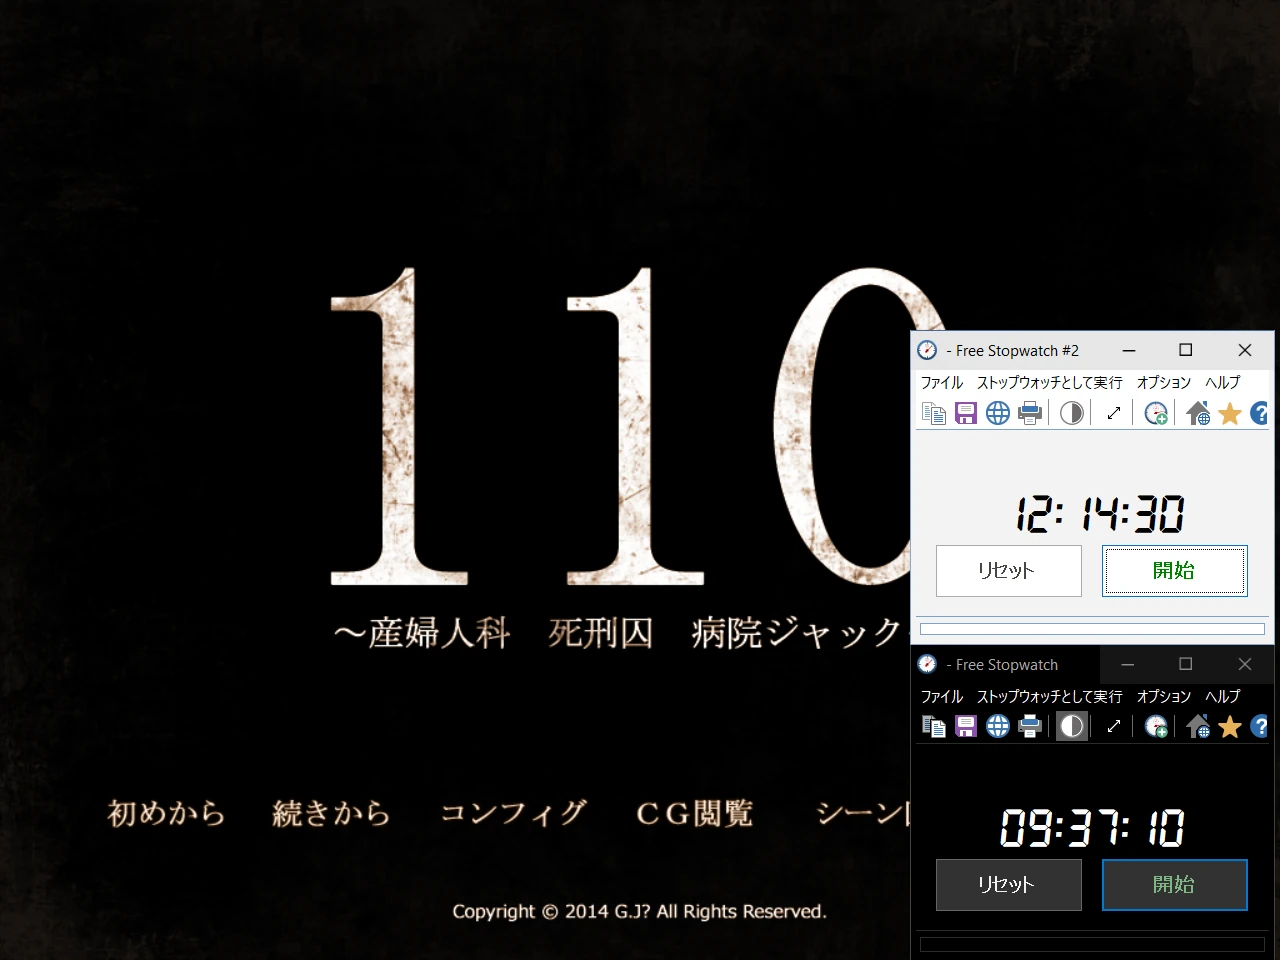Click print icon in Free Stopwatch #2 toolbar
This screenshot has height=960, width=1280.
pos(1030,413)
